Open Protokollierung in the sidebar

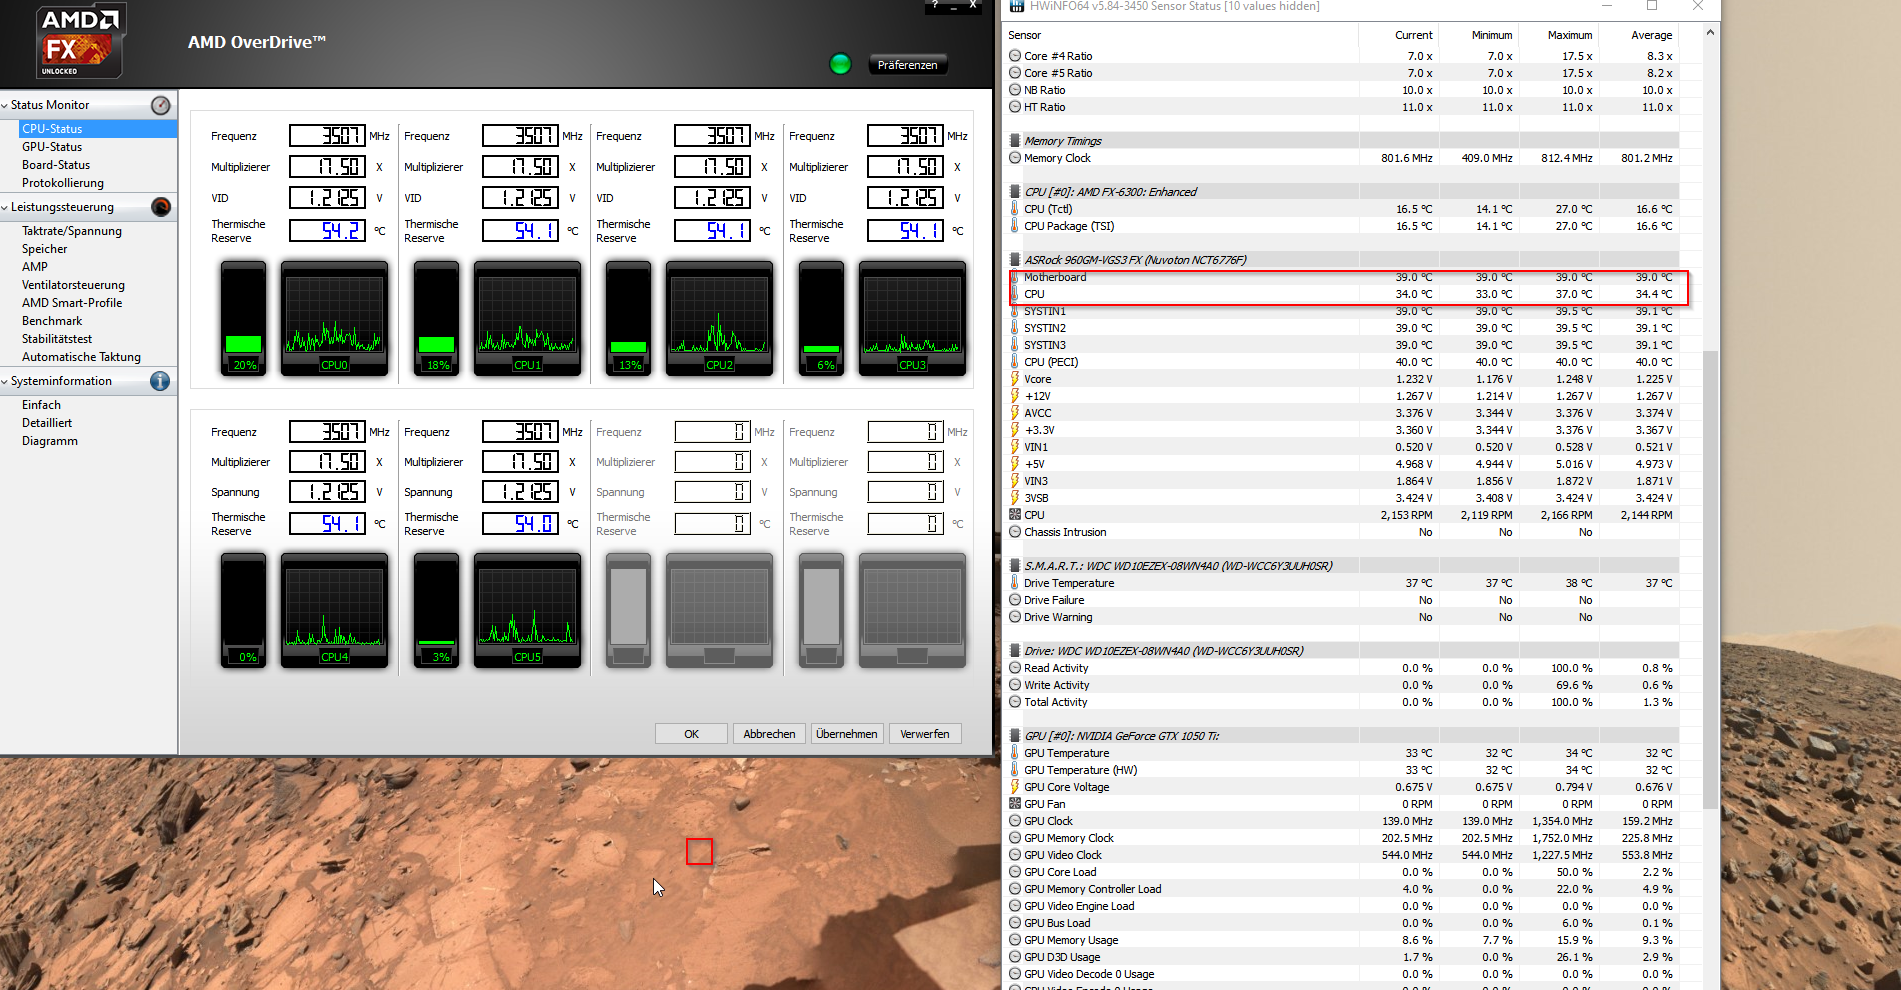click(x=63, y=183)
